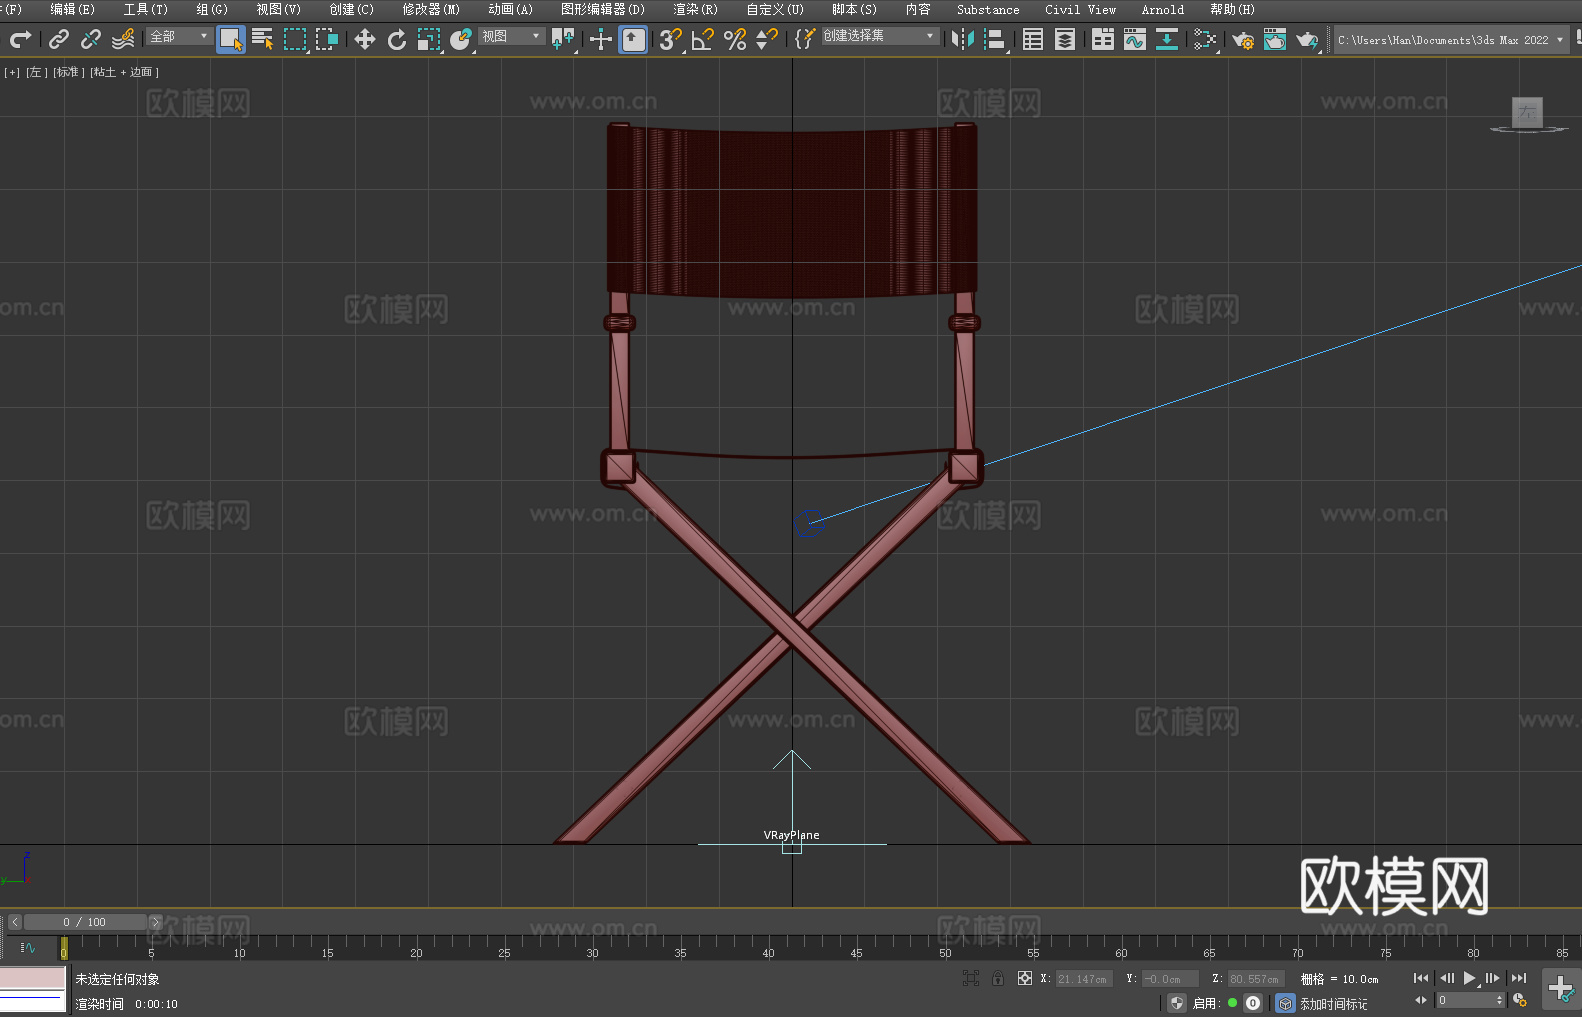Step time slider back with left arrow
1582x1017 pixels.
15,922
